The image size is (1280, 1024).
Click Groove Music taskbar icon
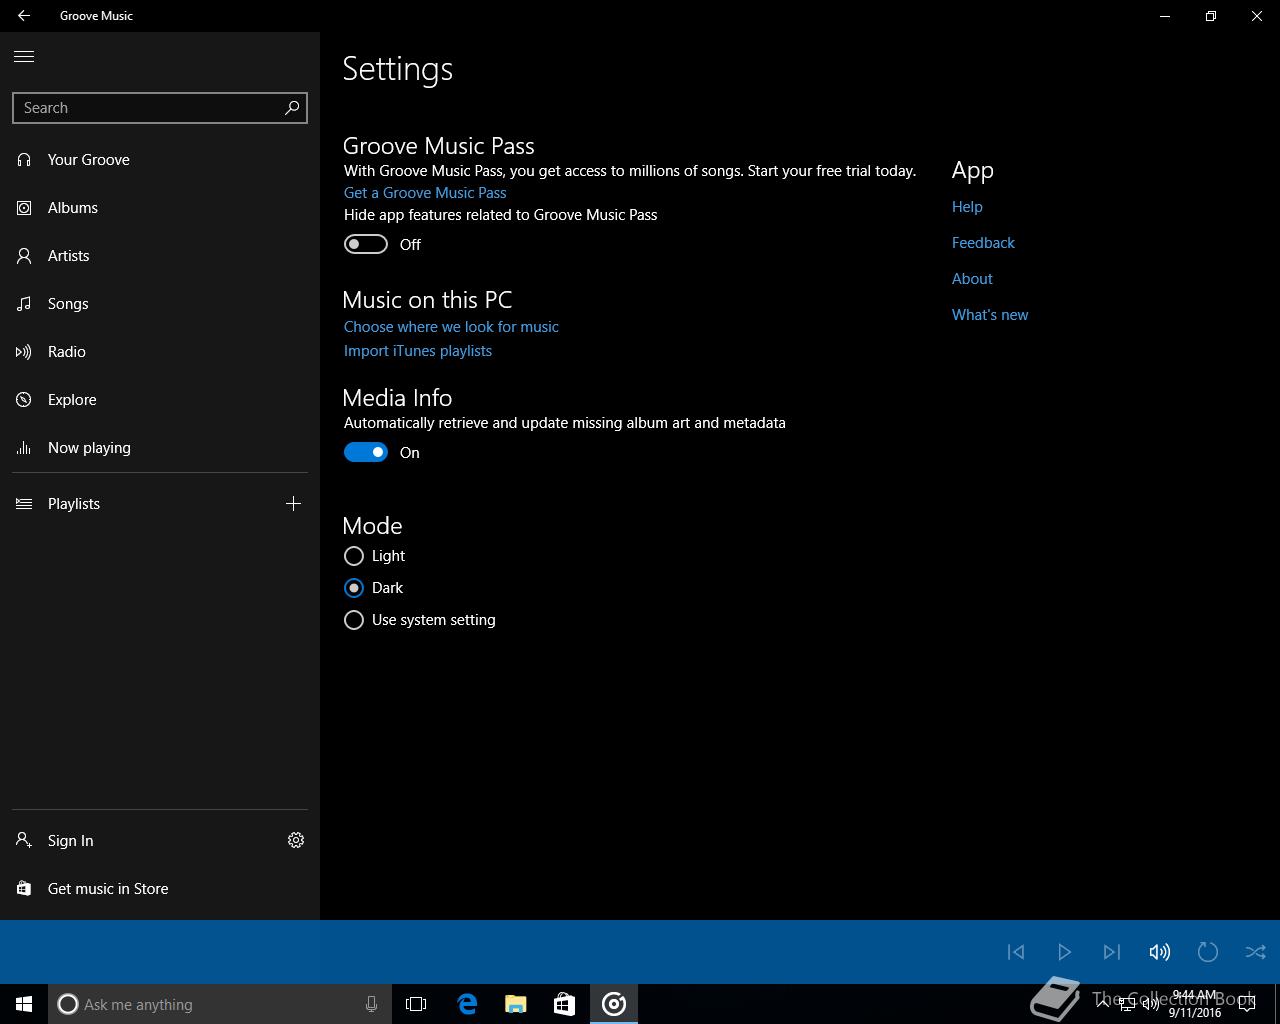tap(614, 1004)
